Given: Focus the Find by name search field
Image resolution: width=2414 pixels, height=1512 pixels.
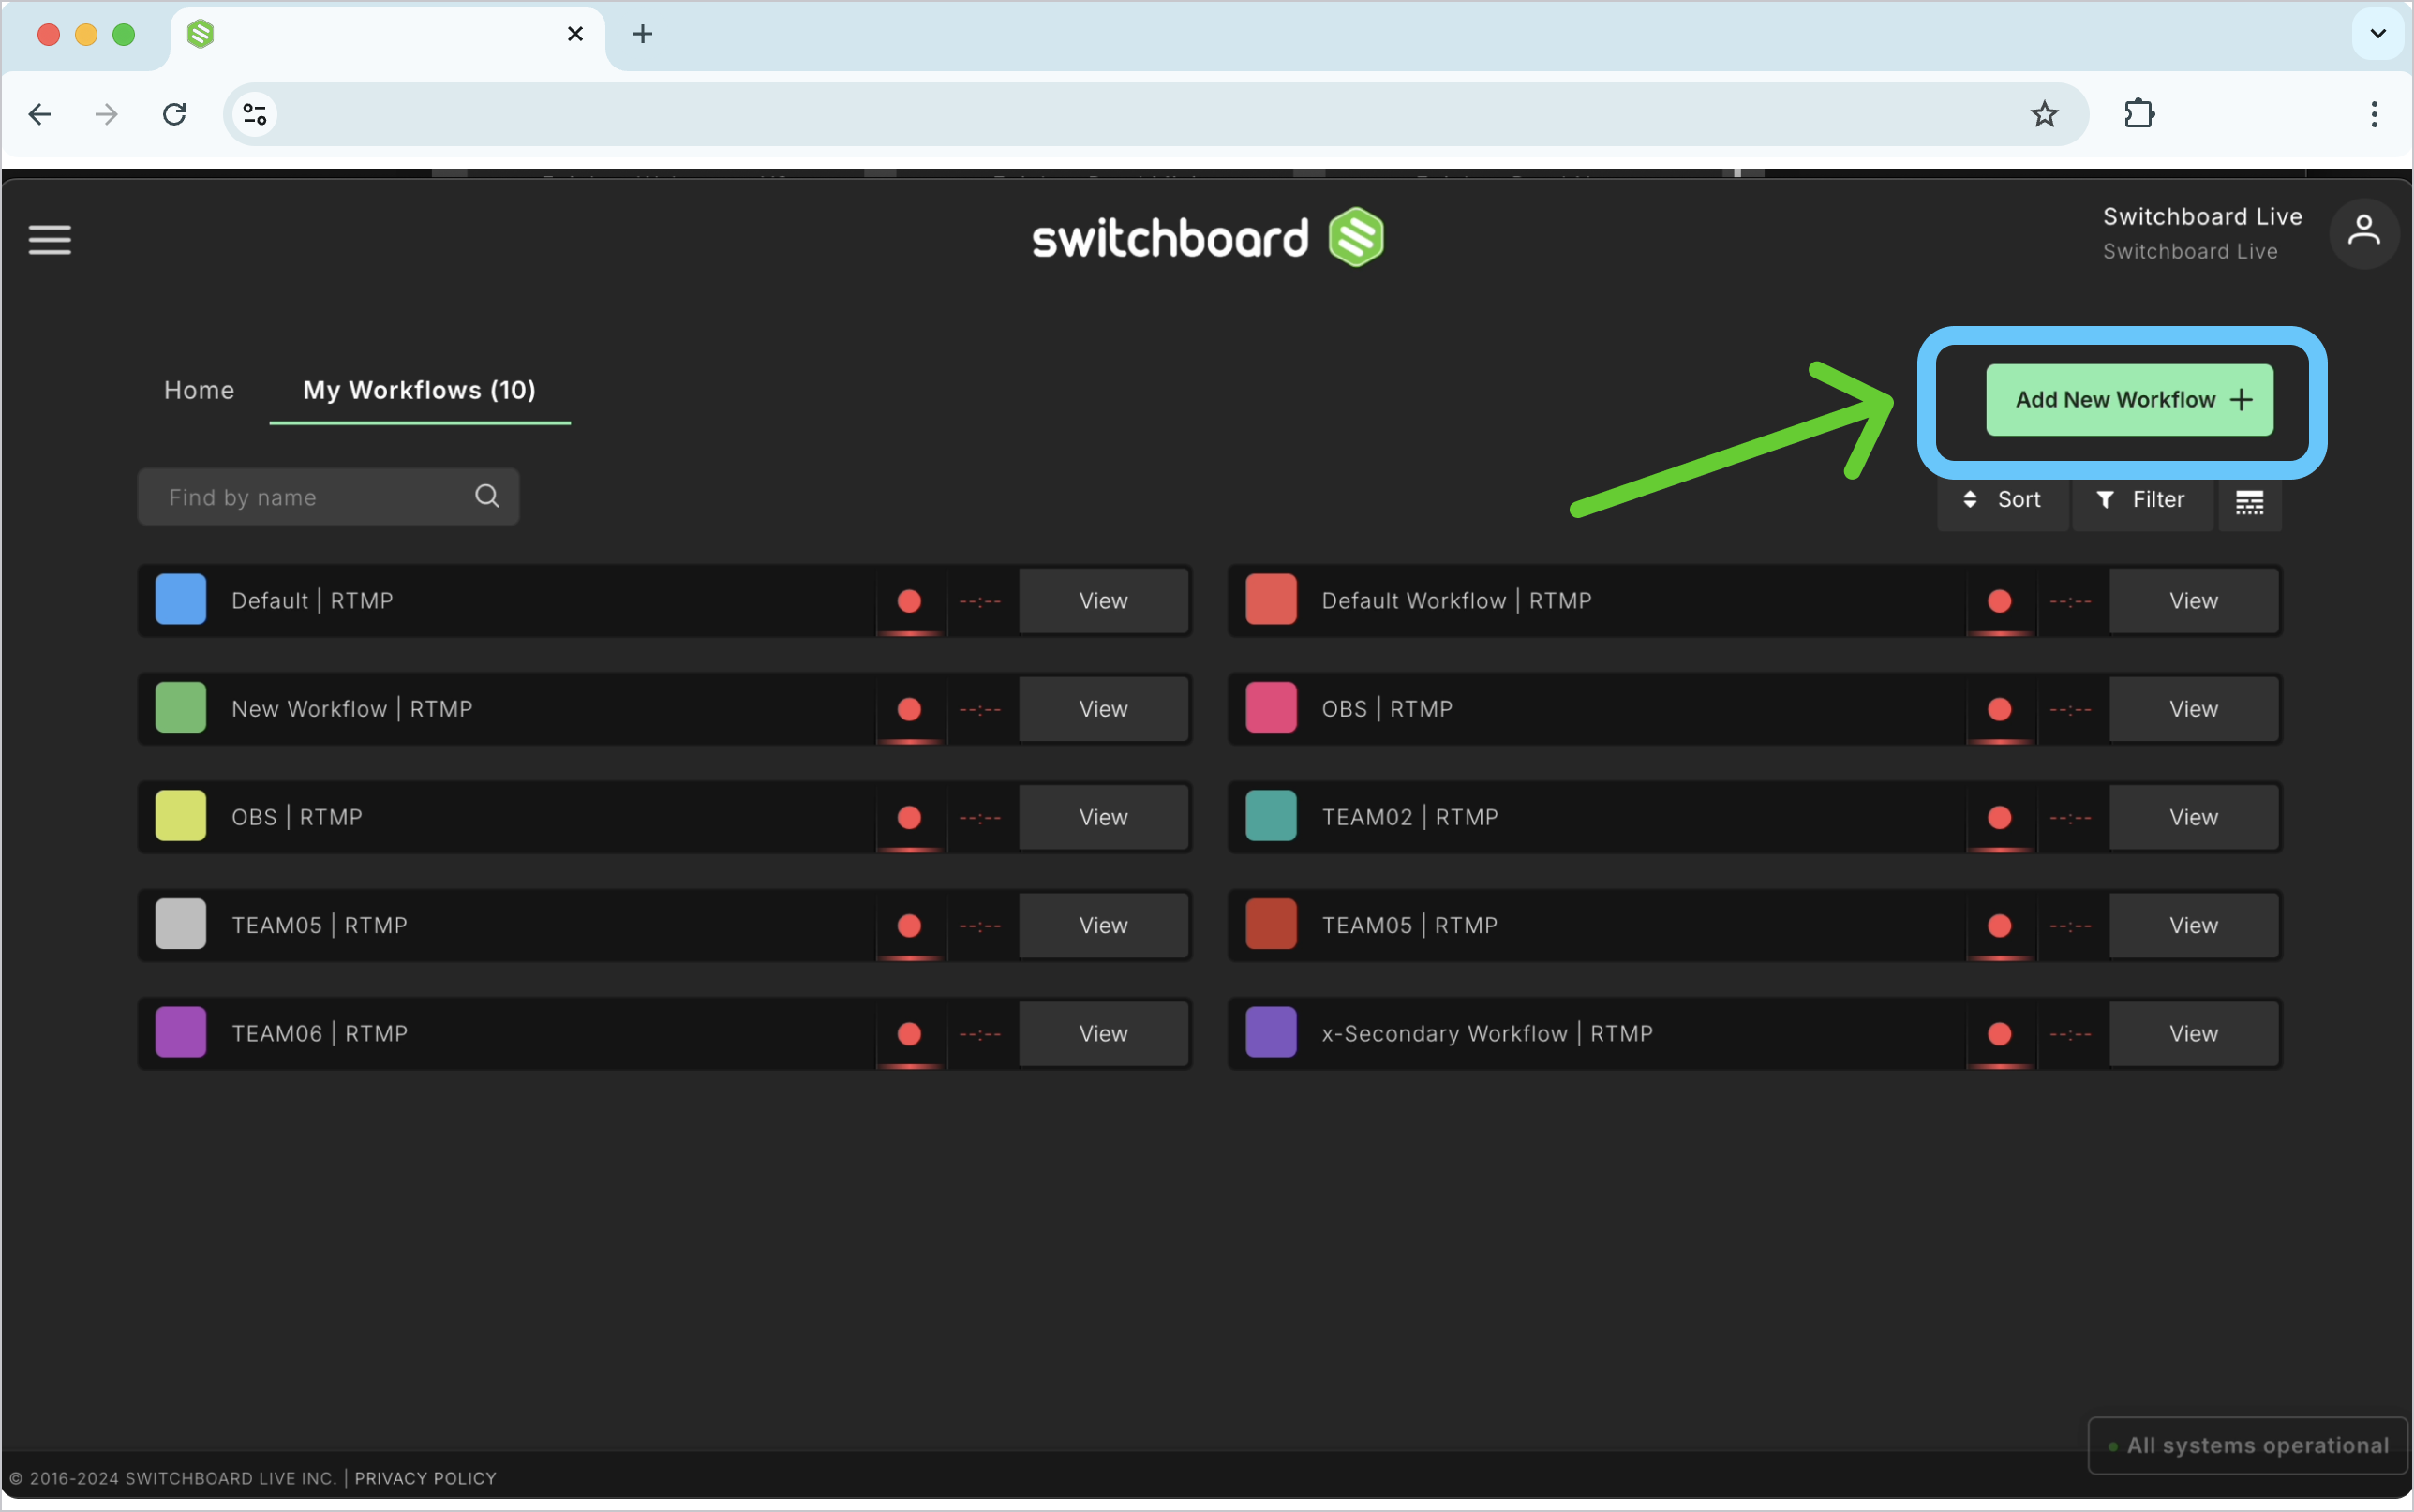Looking at the screenshot, I should pos(328,497).
